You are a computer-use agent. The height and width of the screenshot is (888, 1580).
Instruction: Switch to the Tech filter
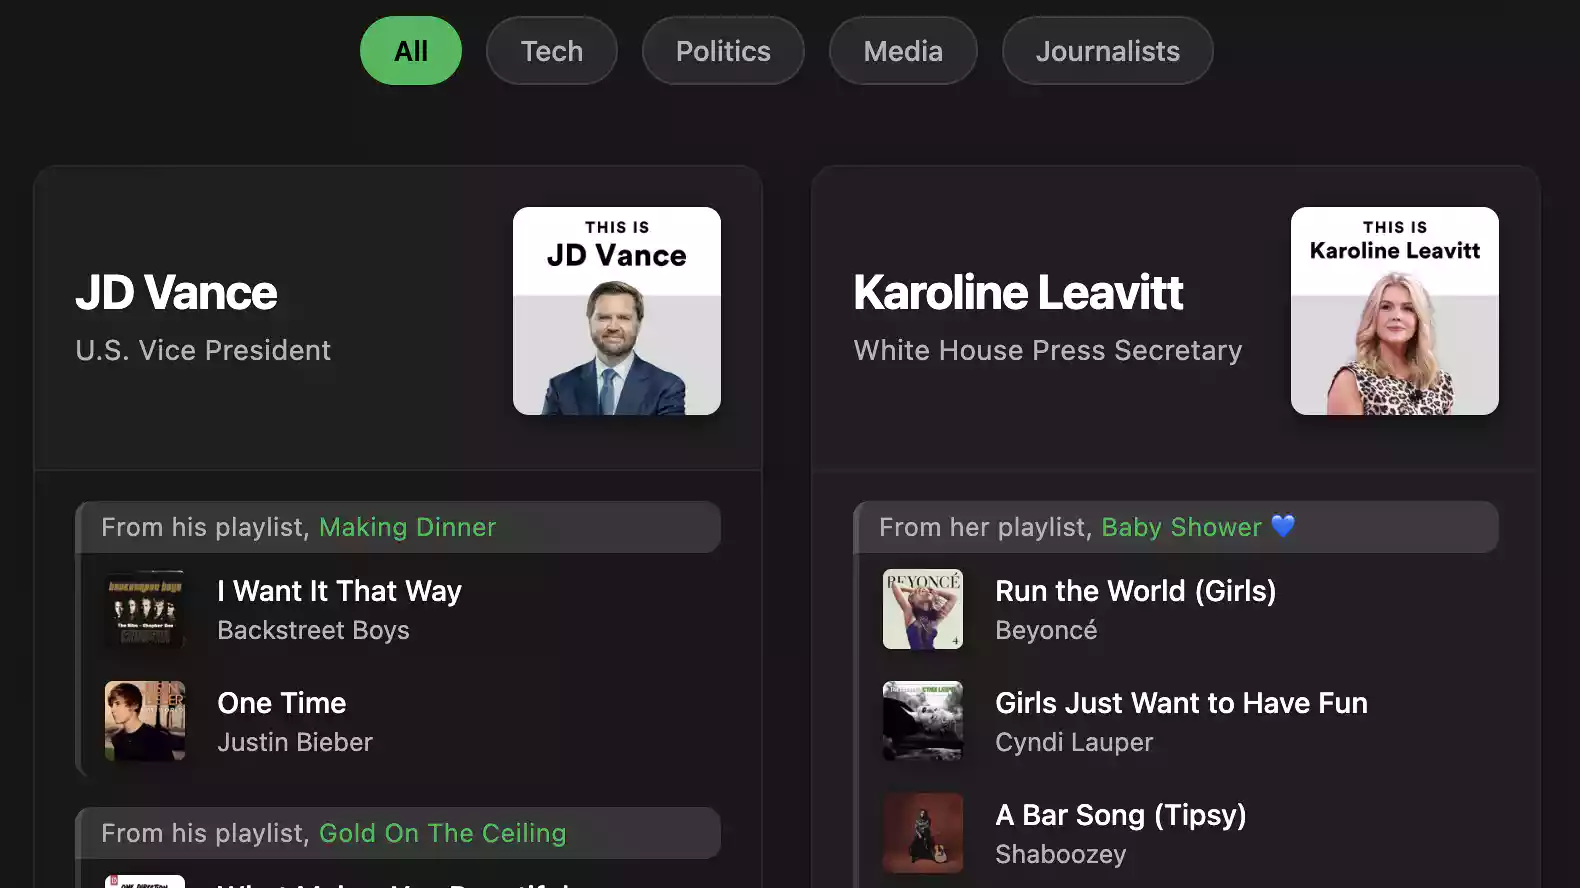(551, 51)
